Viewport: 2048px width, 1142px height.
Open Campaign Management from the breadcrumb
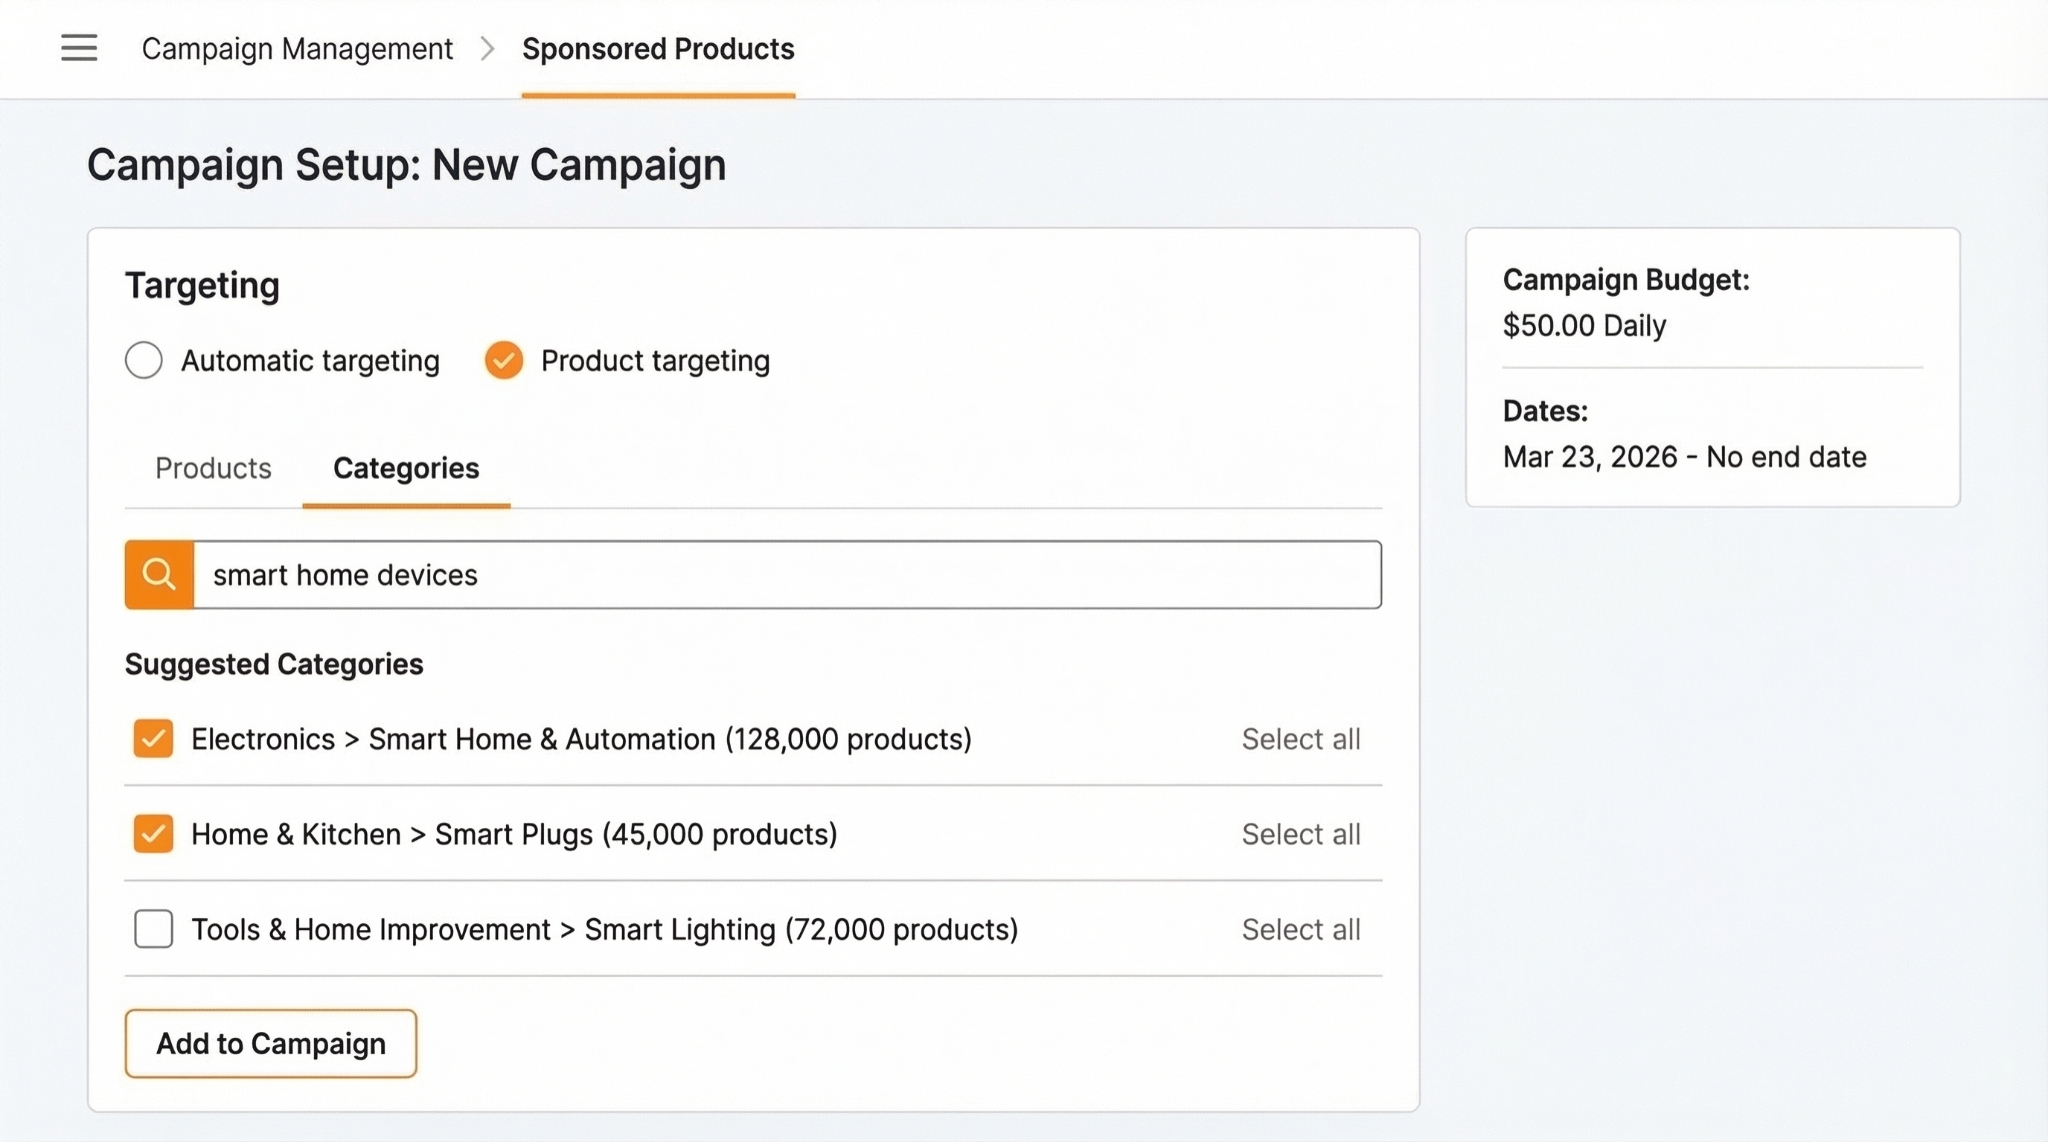(x=297, y=48)
